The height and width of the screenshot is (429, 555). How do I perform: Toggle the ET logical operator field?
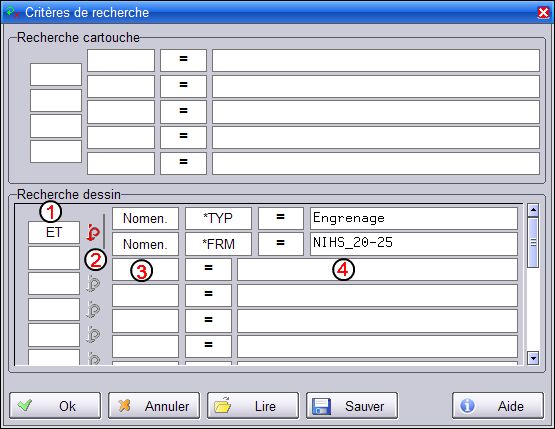(54, 233)
